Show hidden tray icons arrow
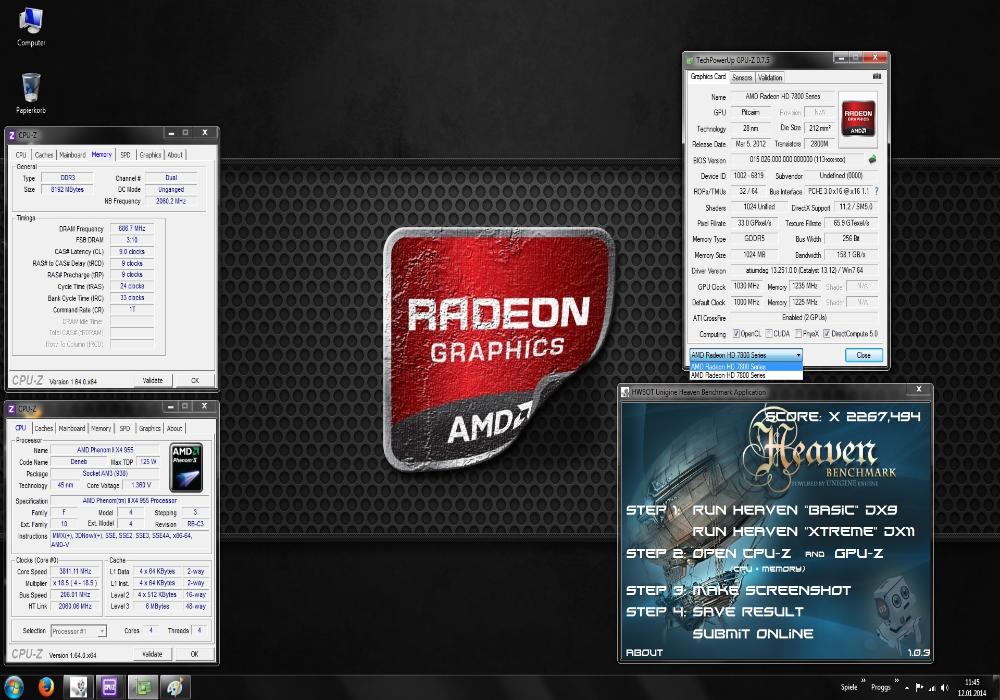This screenshot has height=700, width=1000. (x=906, y=688)
